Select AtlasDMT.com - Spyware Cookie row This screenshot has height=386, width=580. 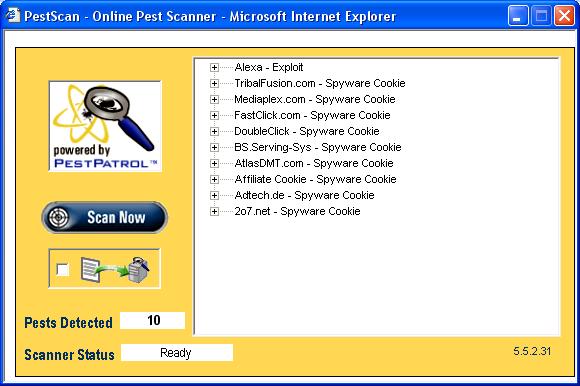point(314,163)
